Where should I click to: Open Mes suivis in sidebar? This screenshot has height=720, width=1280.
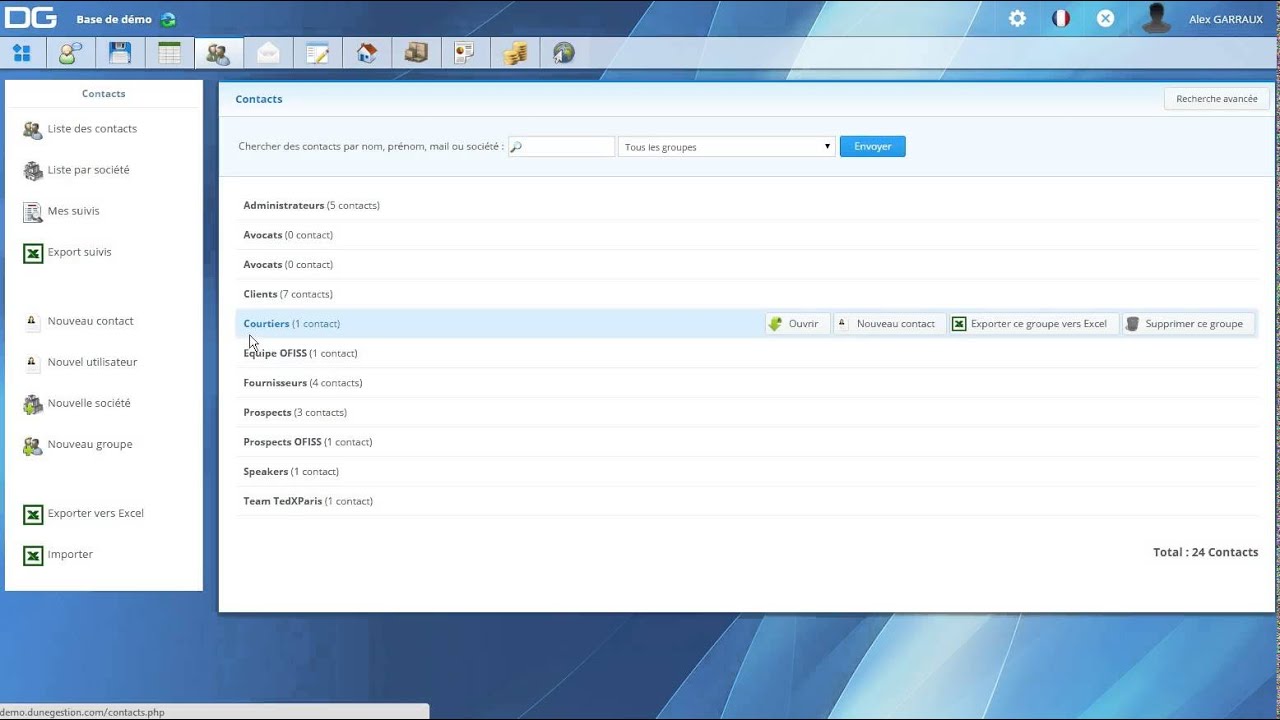tap(73, 211)
